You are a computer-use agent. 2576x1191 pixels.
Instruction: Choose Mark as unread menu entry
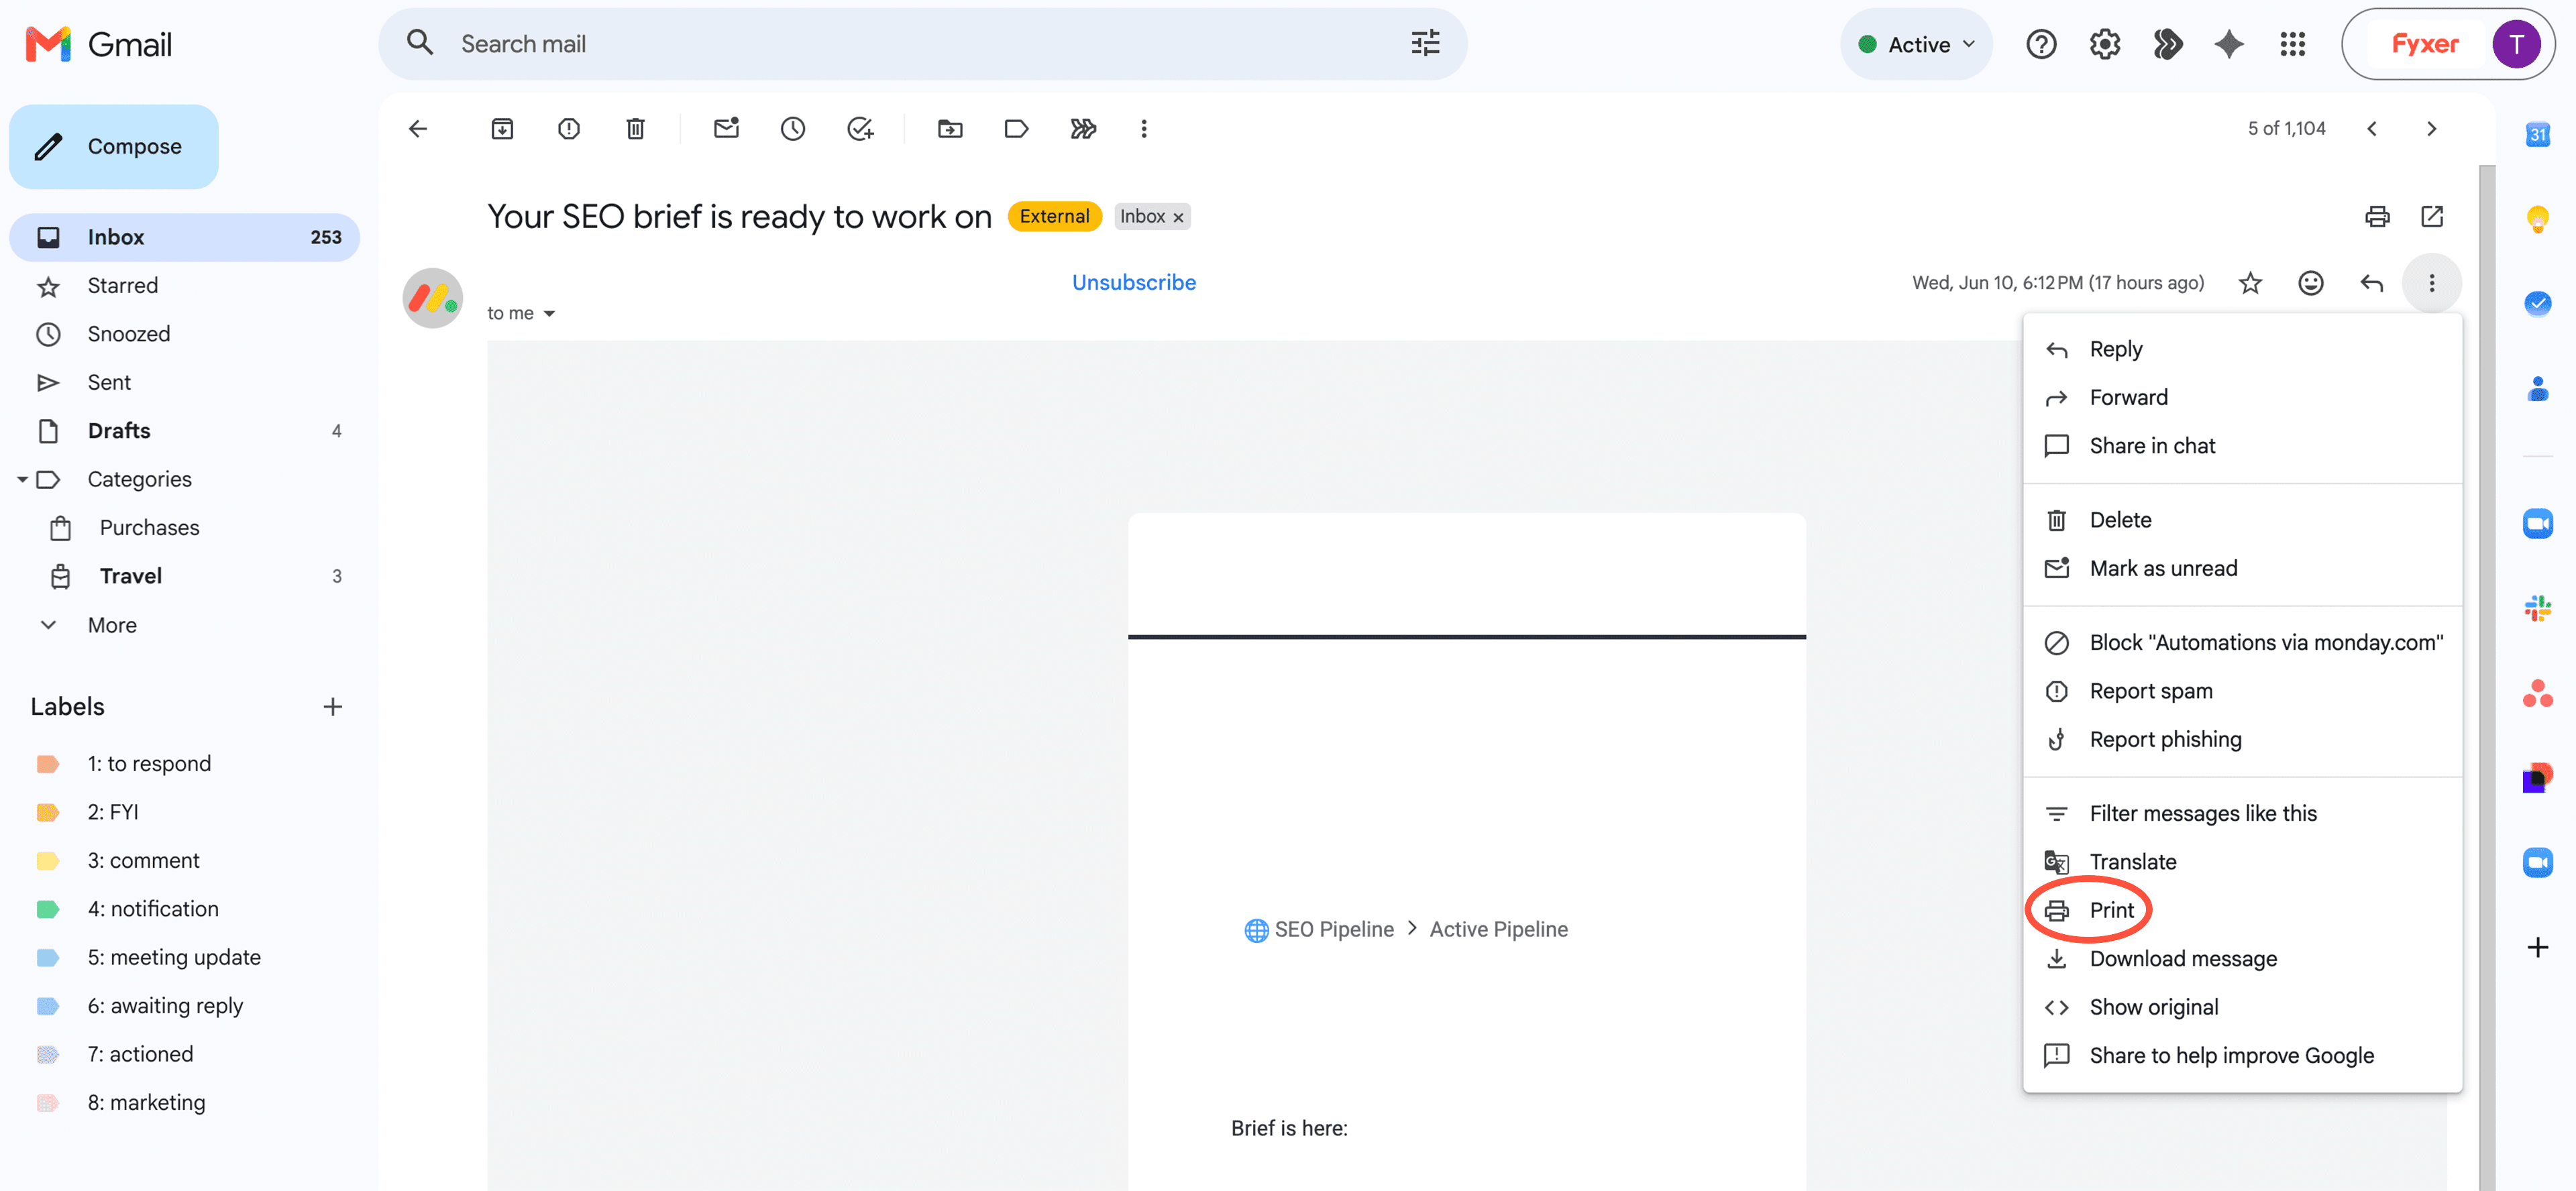click(x=2242, y=568)
